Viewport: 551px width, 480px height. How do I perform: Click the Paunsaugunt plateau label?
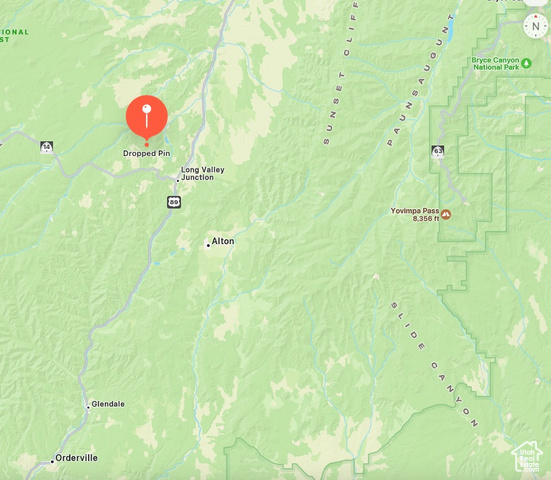[420, 80]
